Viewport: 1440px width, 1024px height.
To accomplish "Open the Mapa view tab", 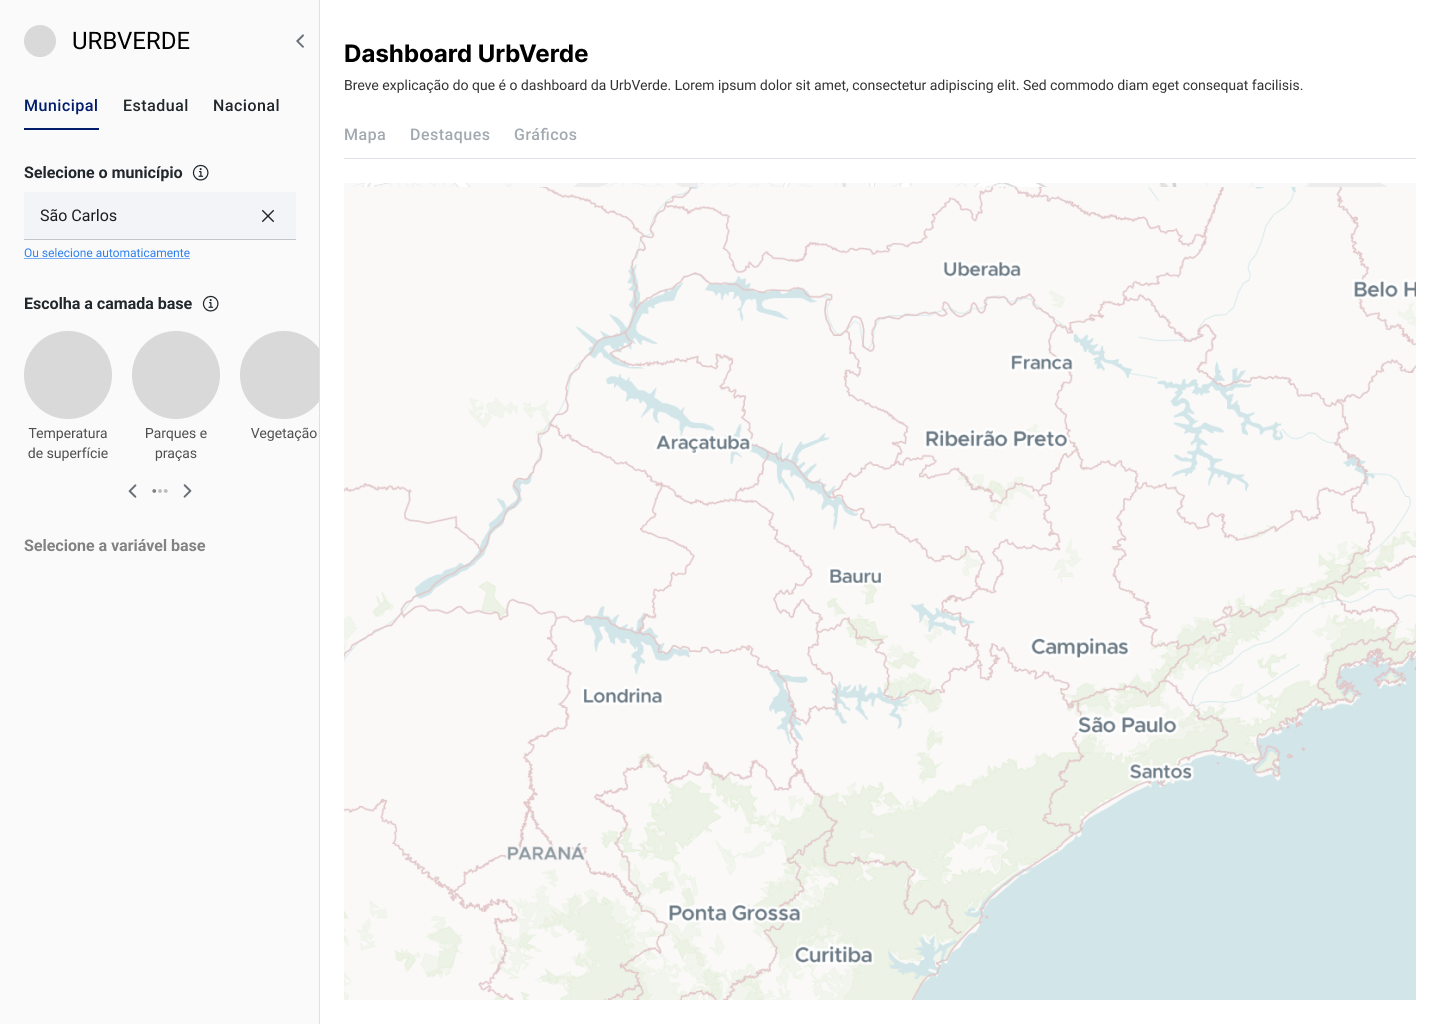I will click(x=365, y=135).
